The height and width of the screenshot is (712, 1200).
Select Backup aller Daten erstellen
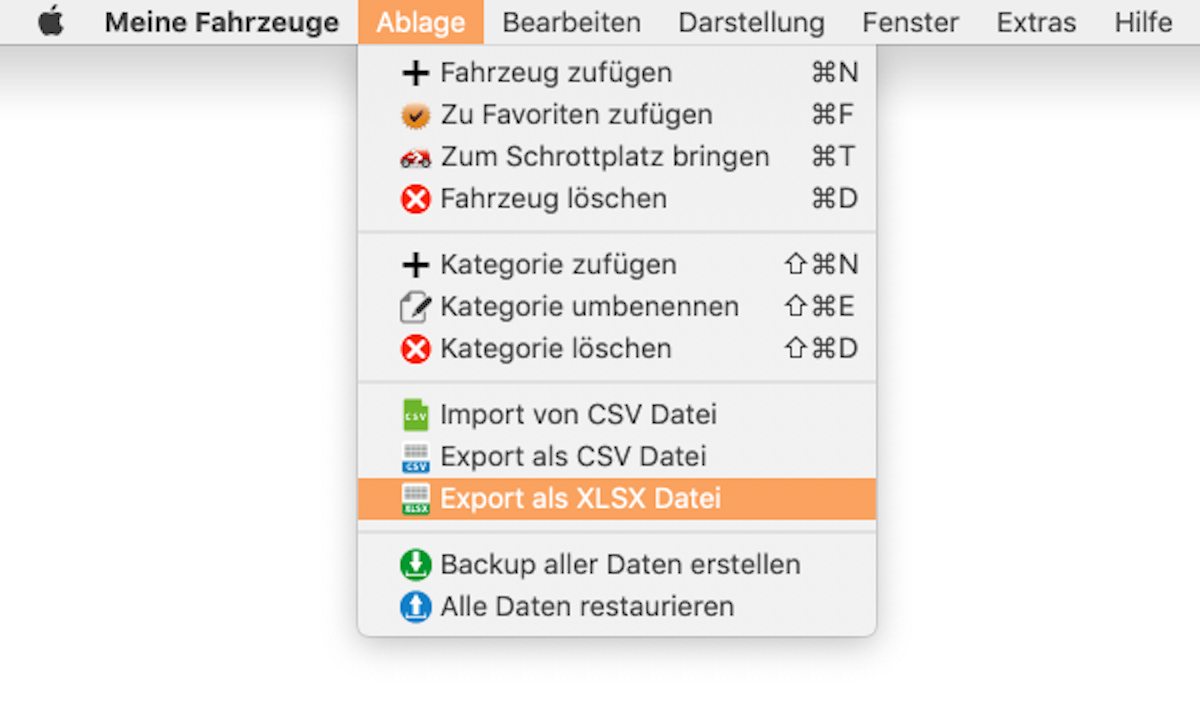pyautogui.click(x=620, y=565)
